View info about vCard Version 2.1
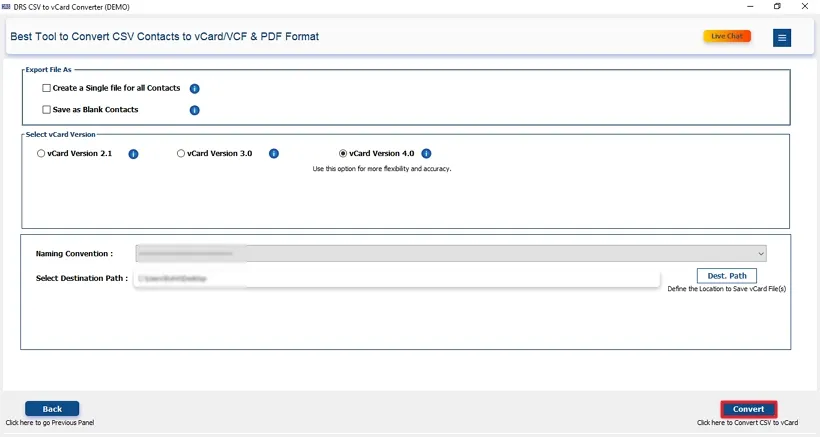Image resolution: width=820 pixels, height=437 pixels. tap(133, 154)
